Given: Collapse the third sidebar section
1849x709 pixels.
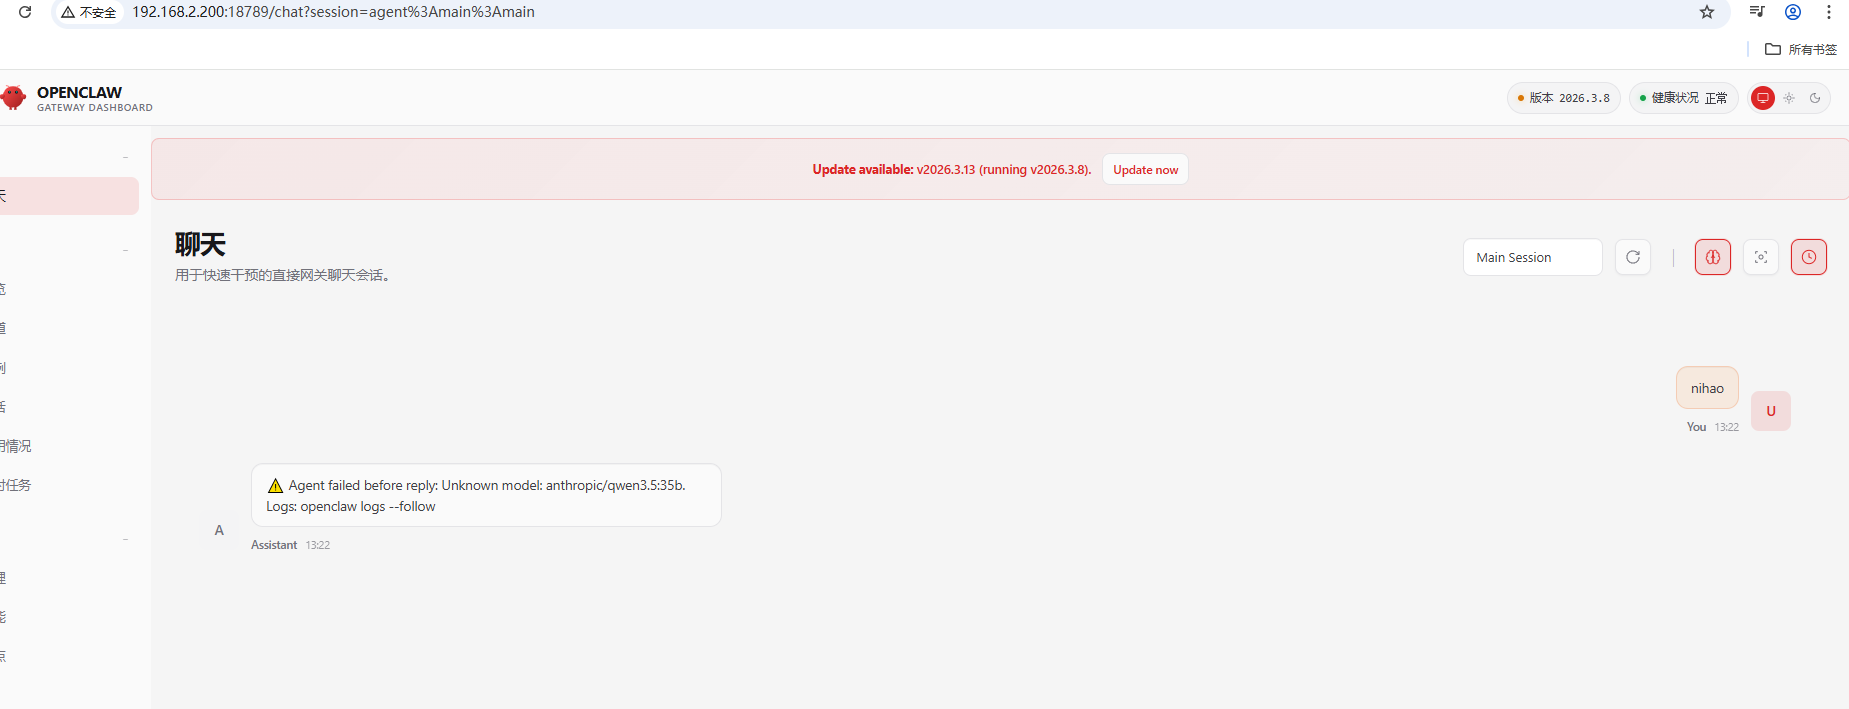Looking at the screenshot, I should (125, 539).
